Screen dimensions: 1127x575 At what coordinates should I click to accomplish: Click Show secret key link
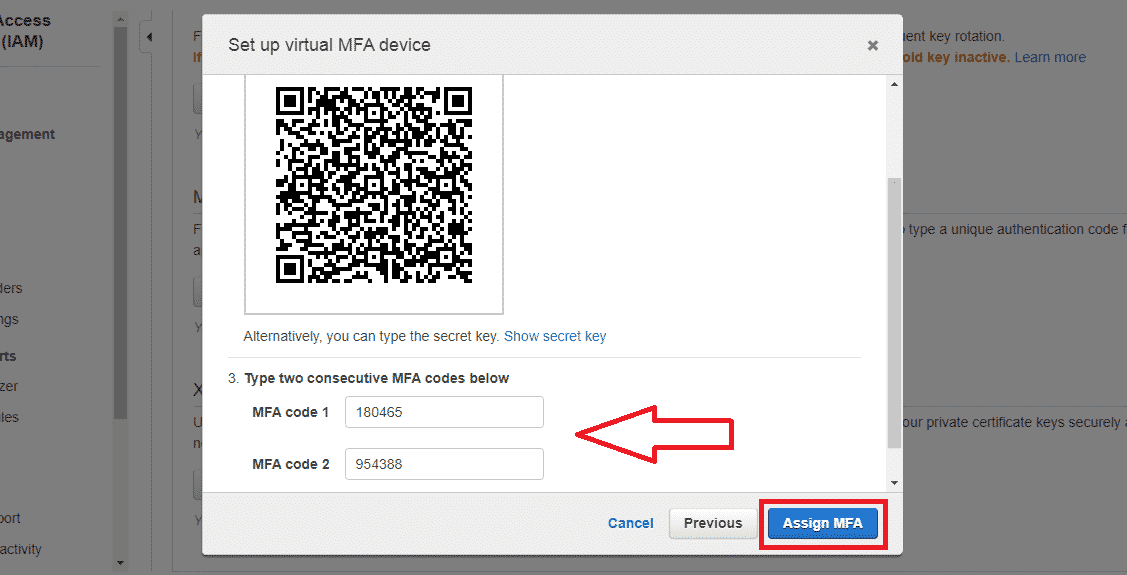555,336
